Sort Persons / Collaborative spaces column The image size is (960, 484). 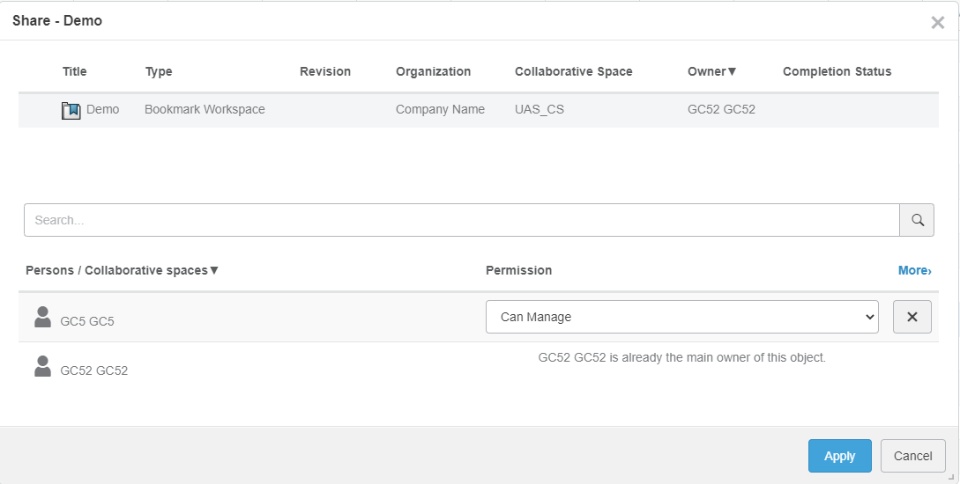214,271
